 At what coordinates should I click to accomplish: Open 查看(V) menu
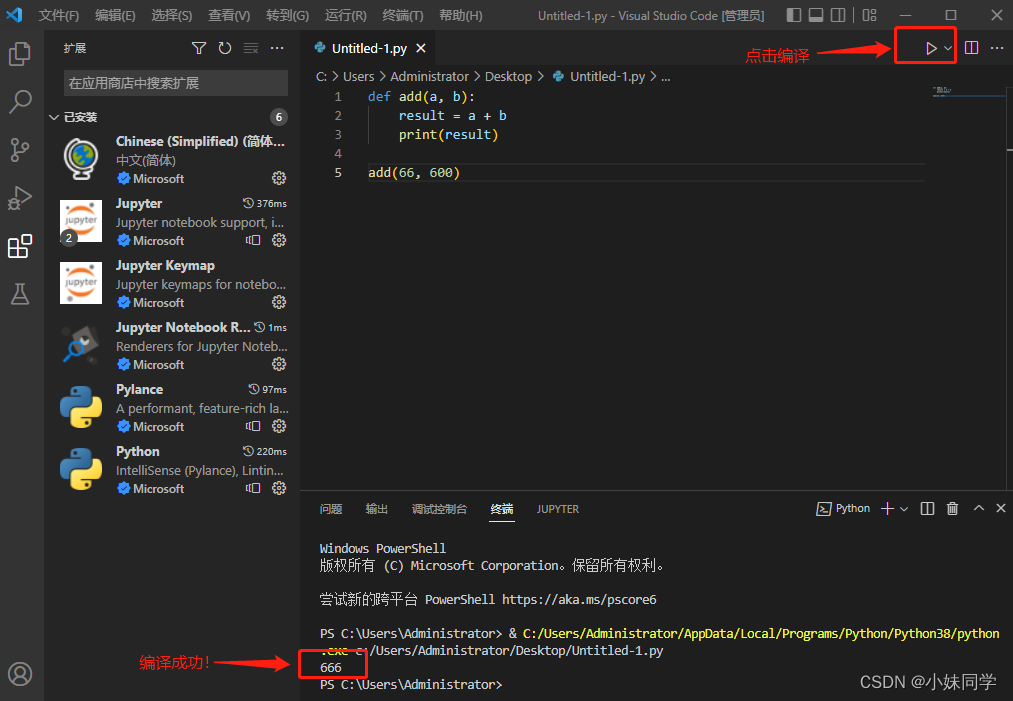pyautogui.click(x=229, y=16)
